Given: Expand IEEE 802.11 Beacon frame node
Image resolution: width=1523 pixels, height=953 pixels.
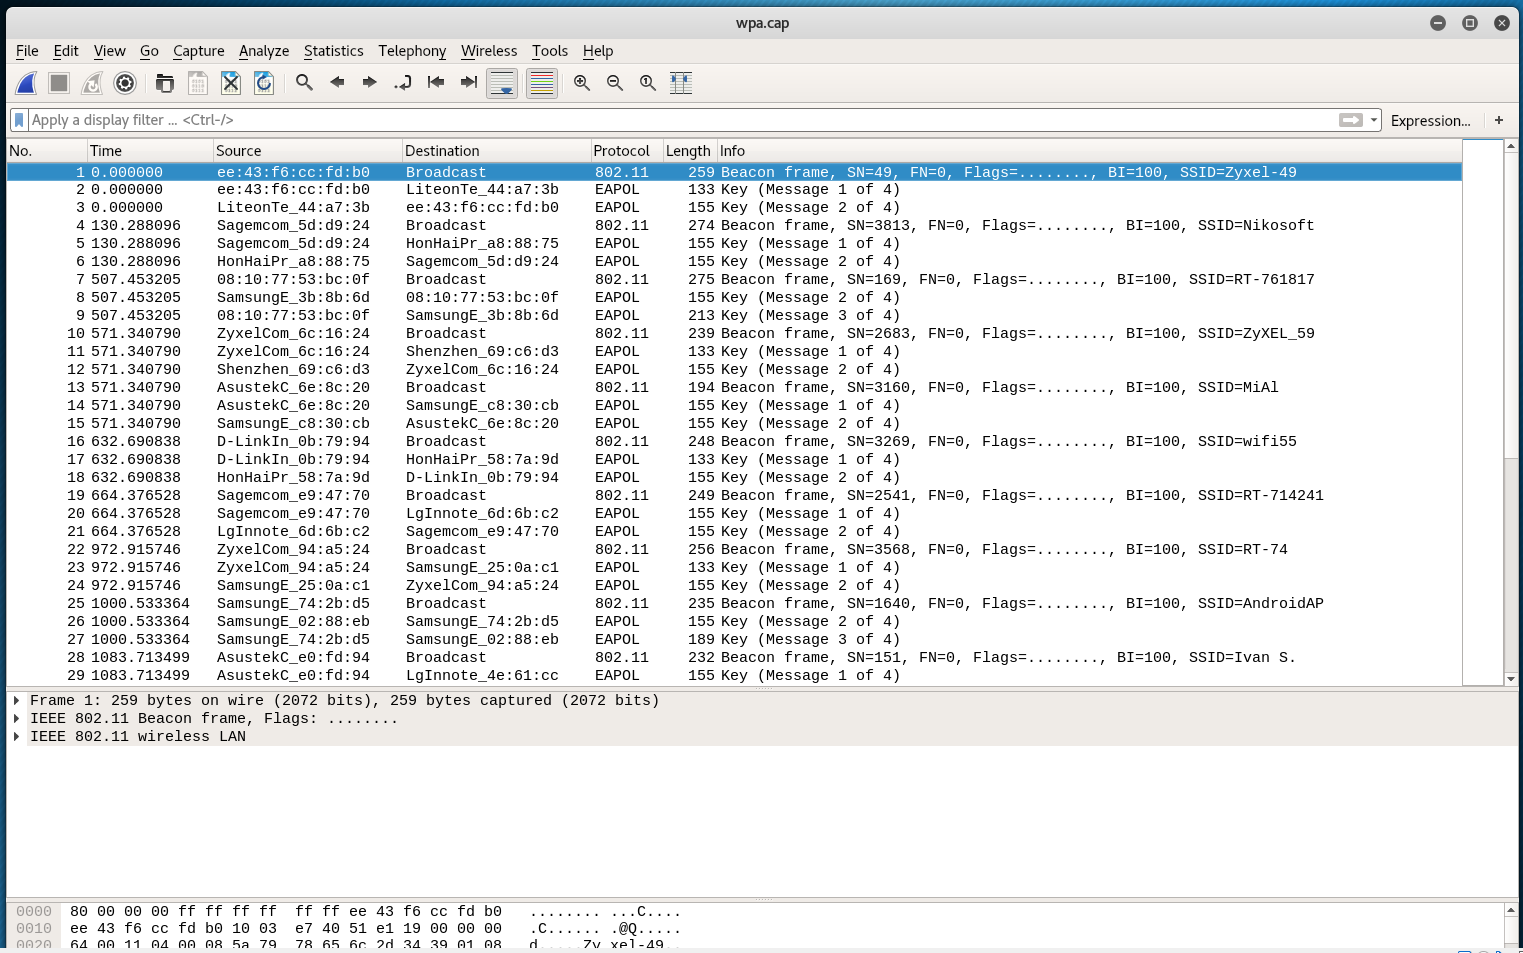Looking at the screenshot, I should click(17, 719).
